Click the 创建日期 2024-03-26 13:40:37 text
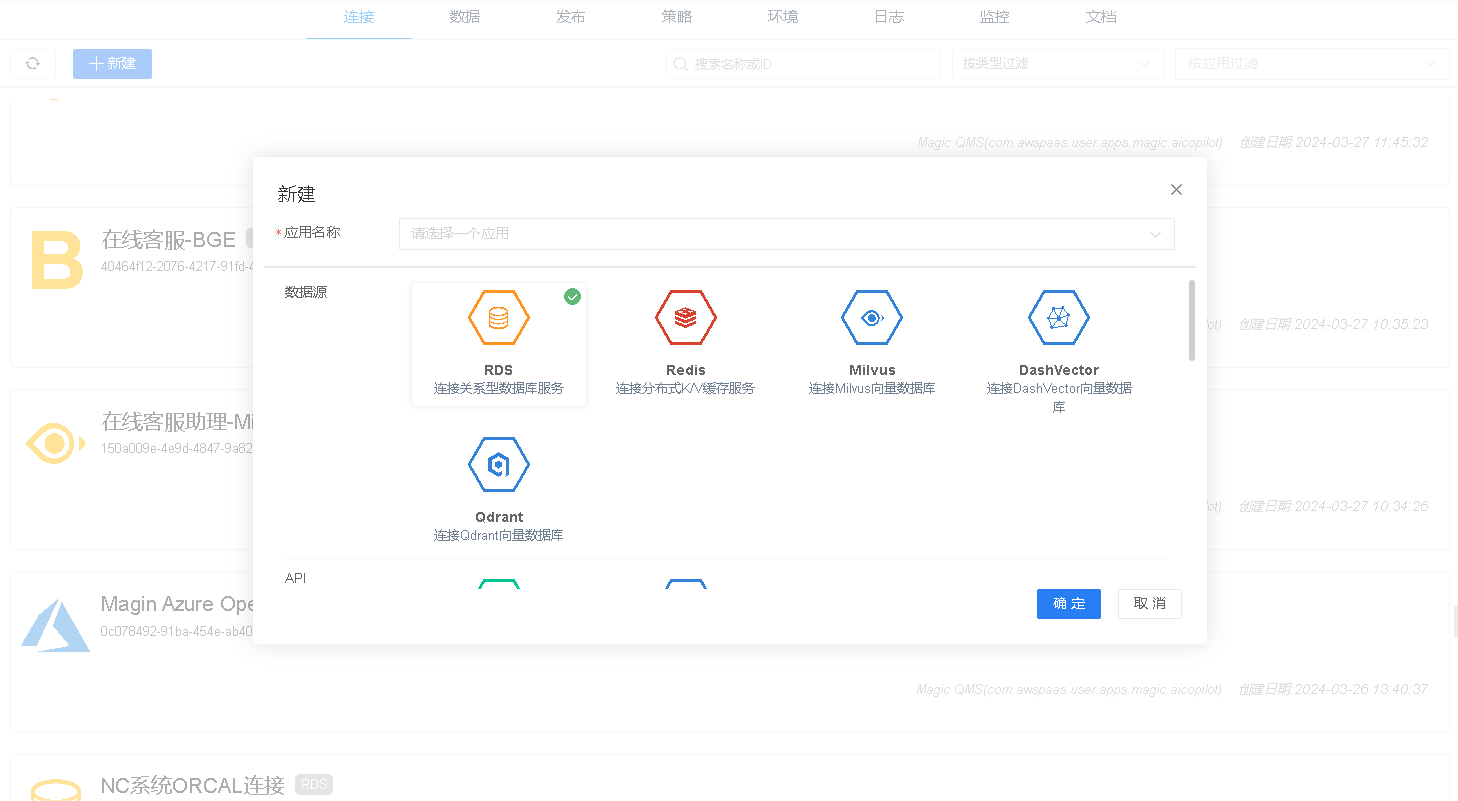Screen dimensions: 1458x801 click(1333, 689)
